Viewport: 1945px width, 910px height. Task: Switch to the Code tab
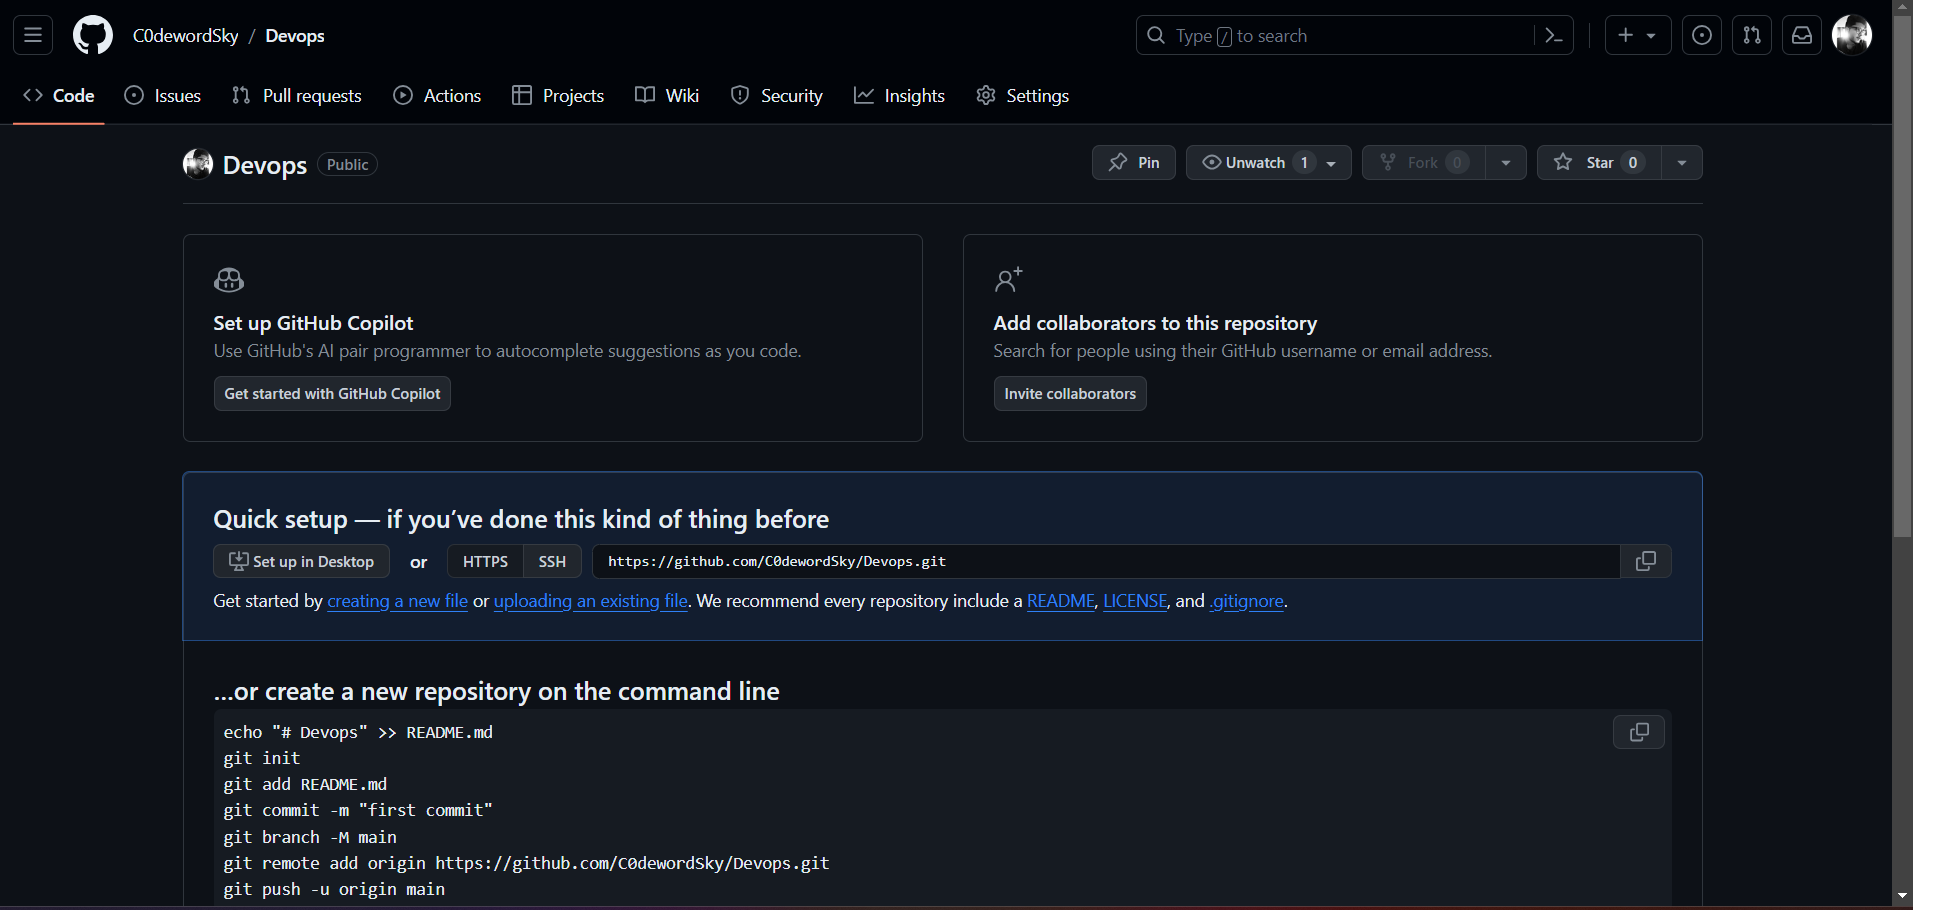(x=59, y=96)
